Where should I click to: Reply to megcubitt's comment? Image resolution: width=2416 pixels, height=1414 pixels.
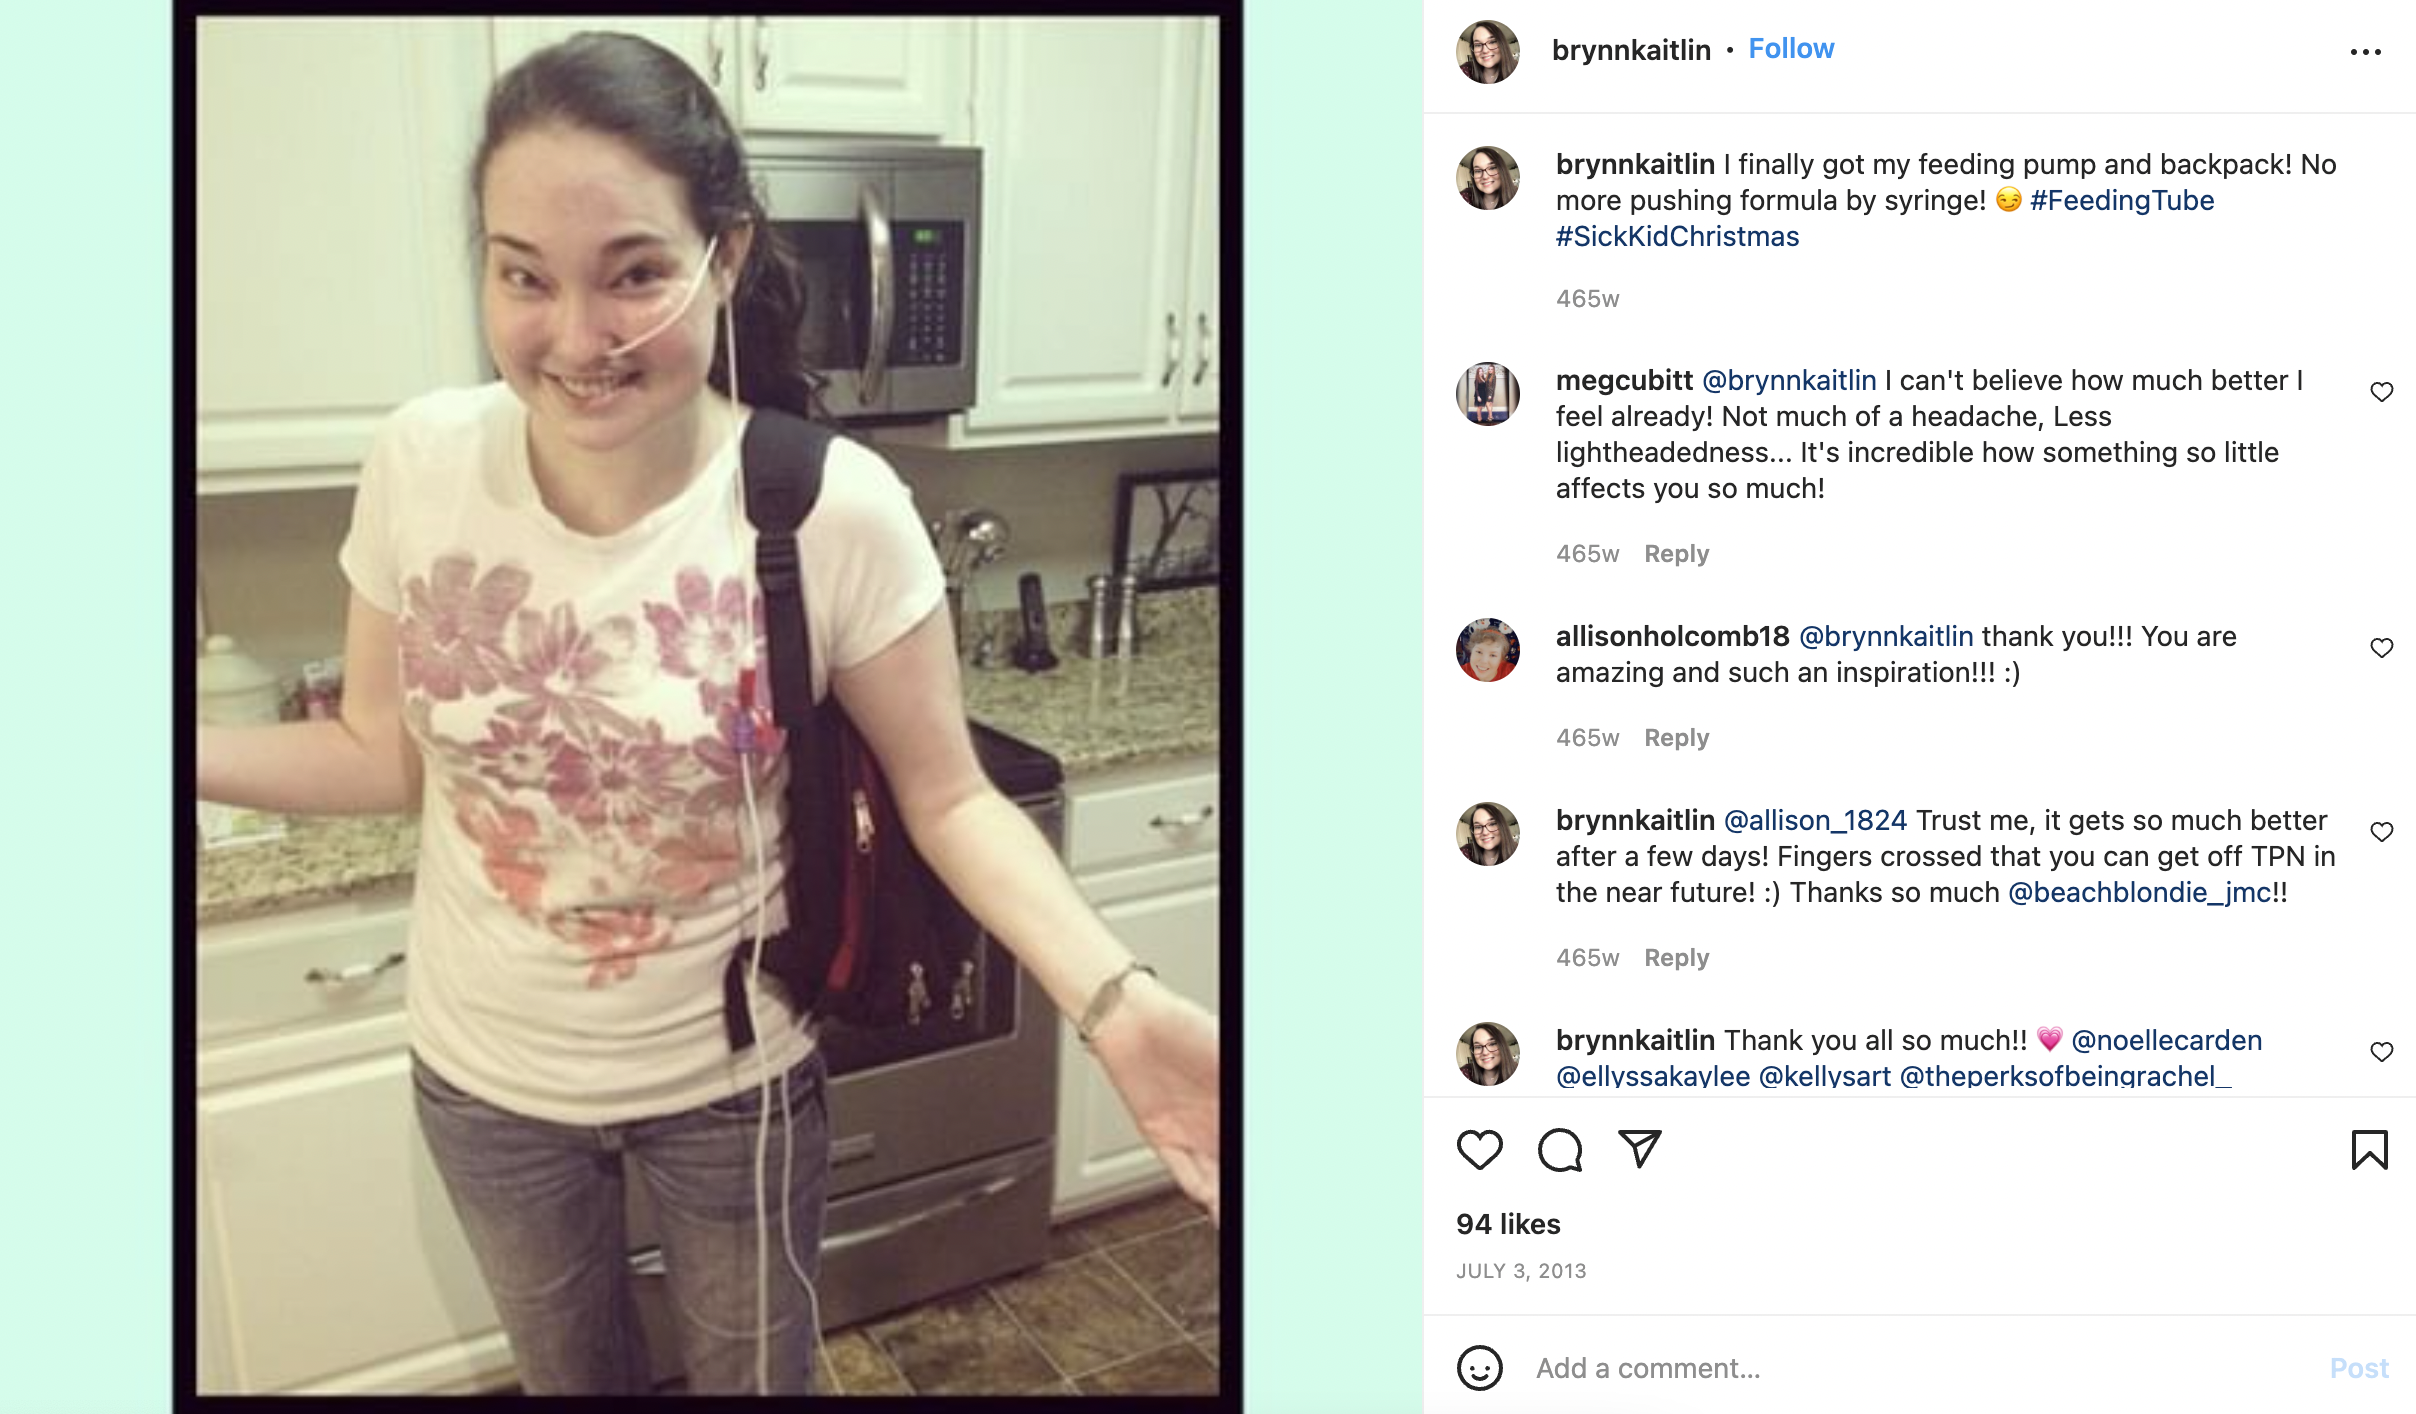point(1677,554)
